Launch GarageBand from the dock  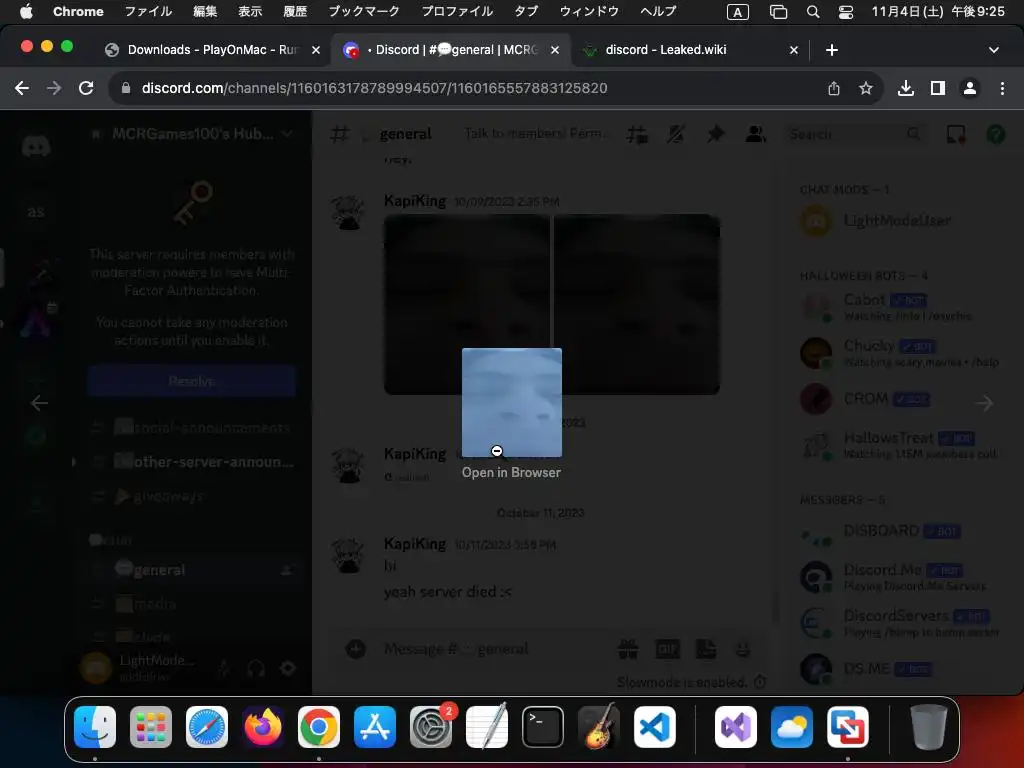pos(599,727)
